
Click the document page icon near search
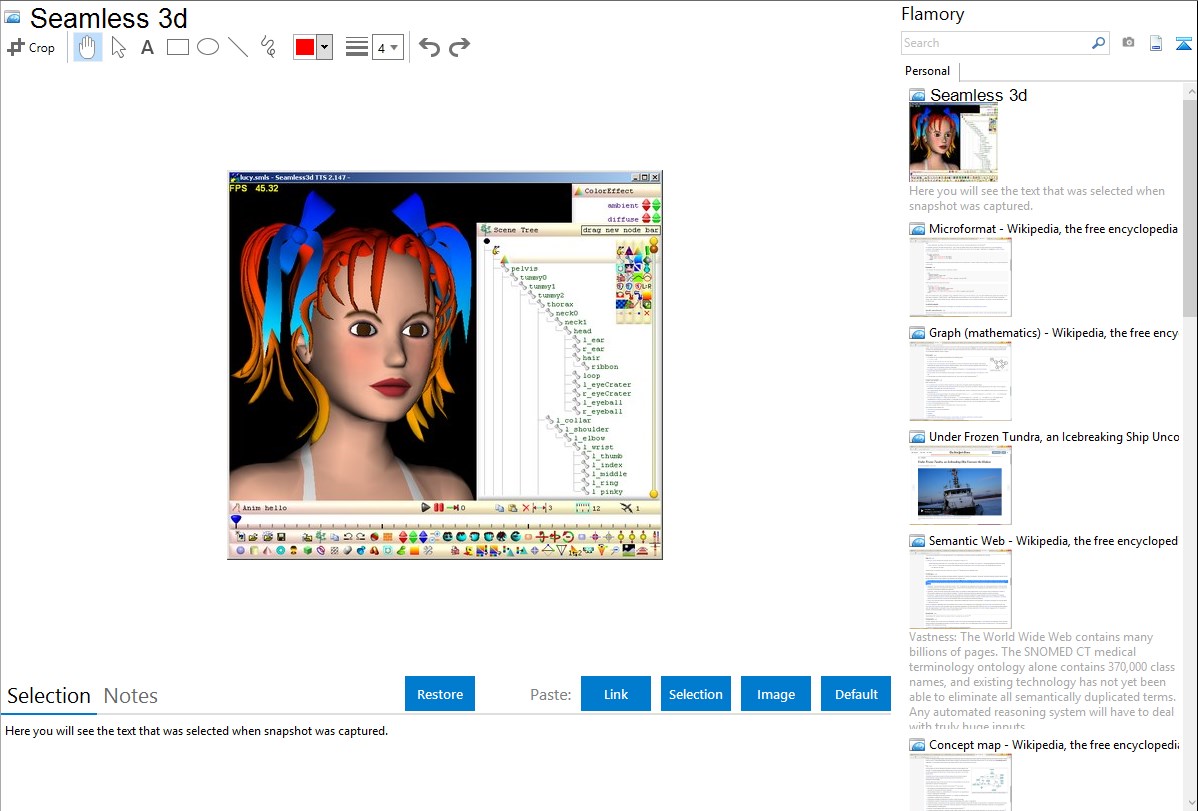coord(1156,43)
